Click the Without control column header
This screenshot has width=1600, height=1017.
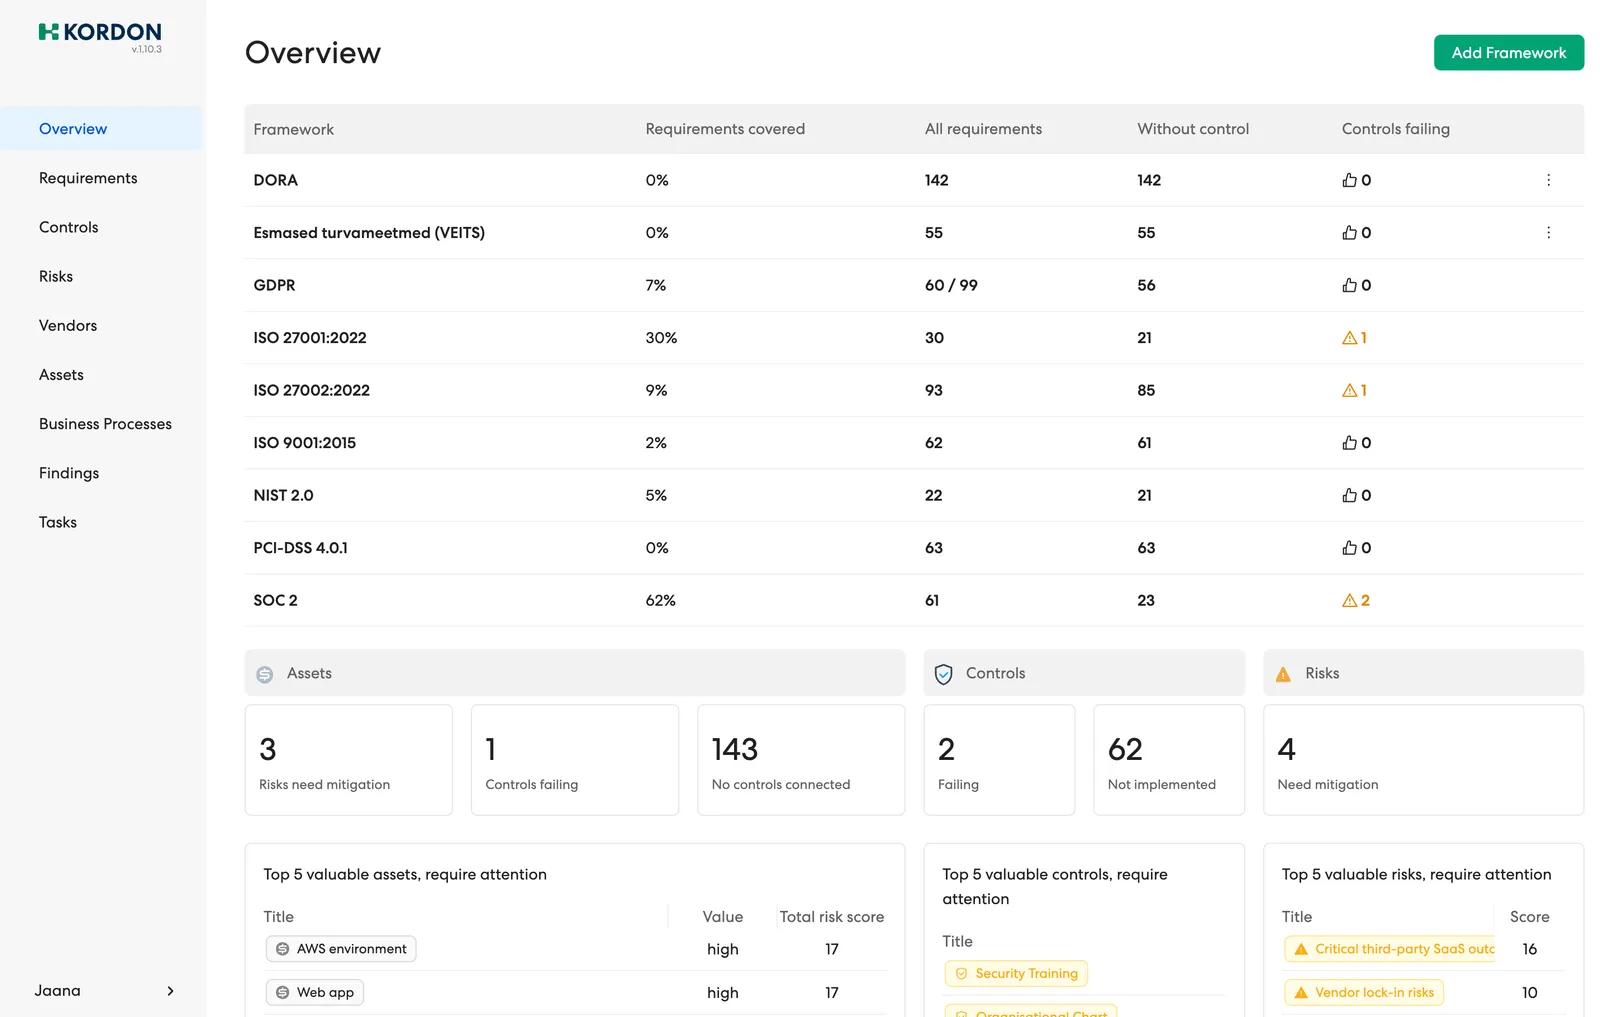pyautogui.click(x=1193, y=129)
